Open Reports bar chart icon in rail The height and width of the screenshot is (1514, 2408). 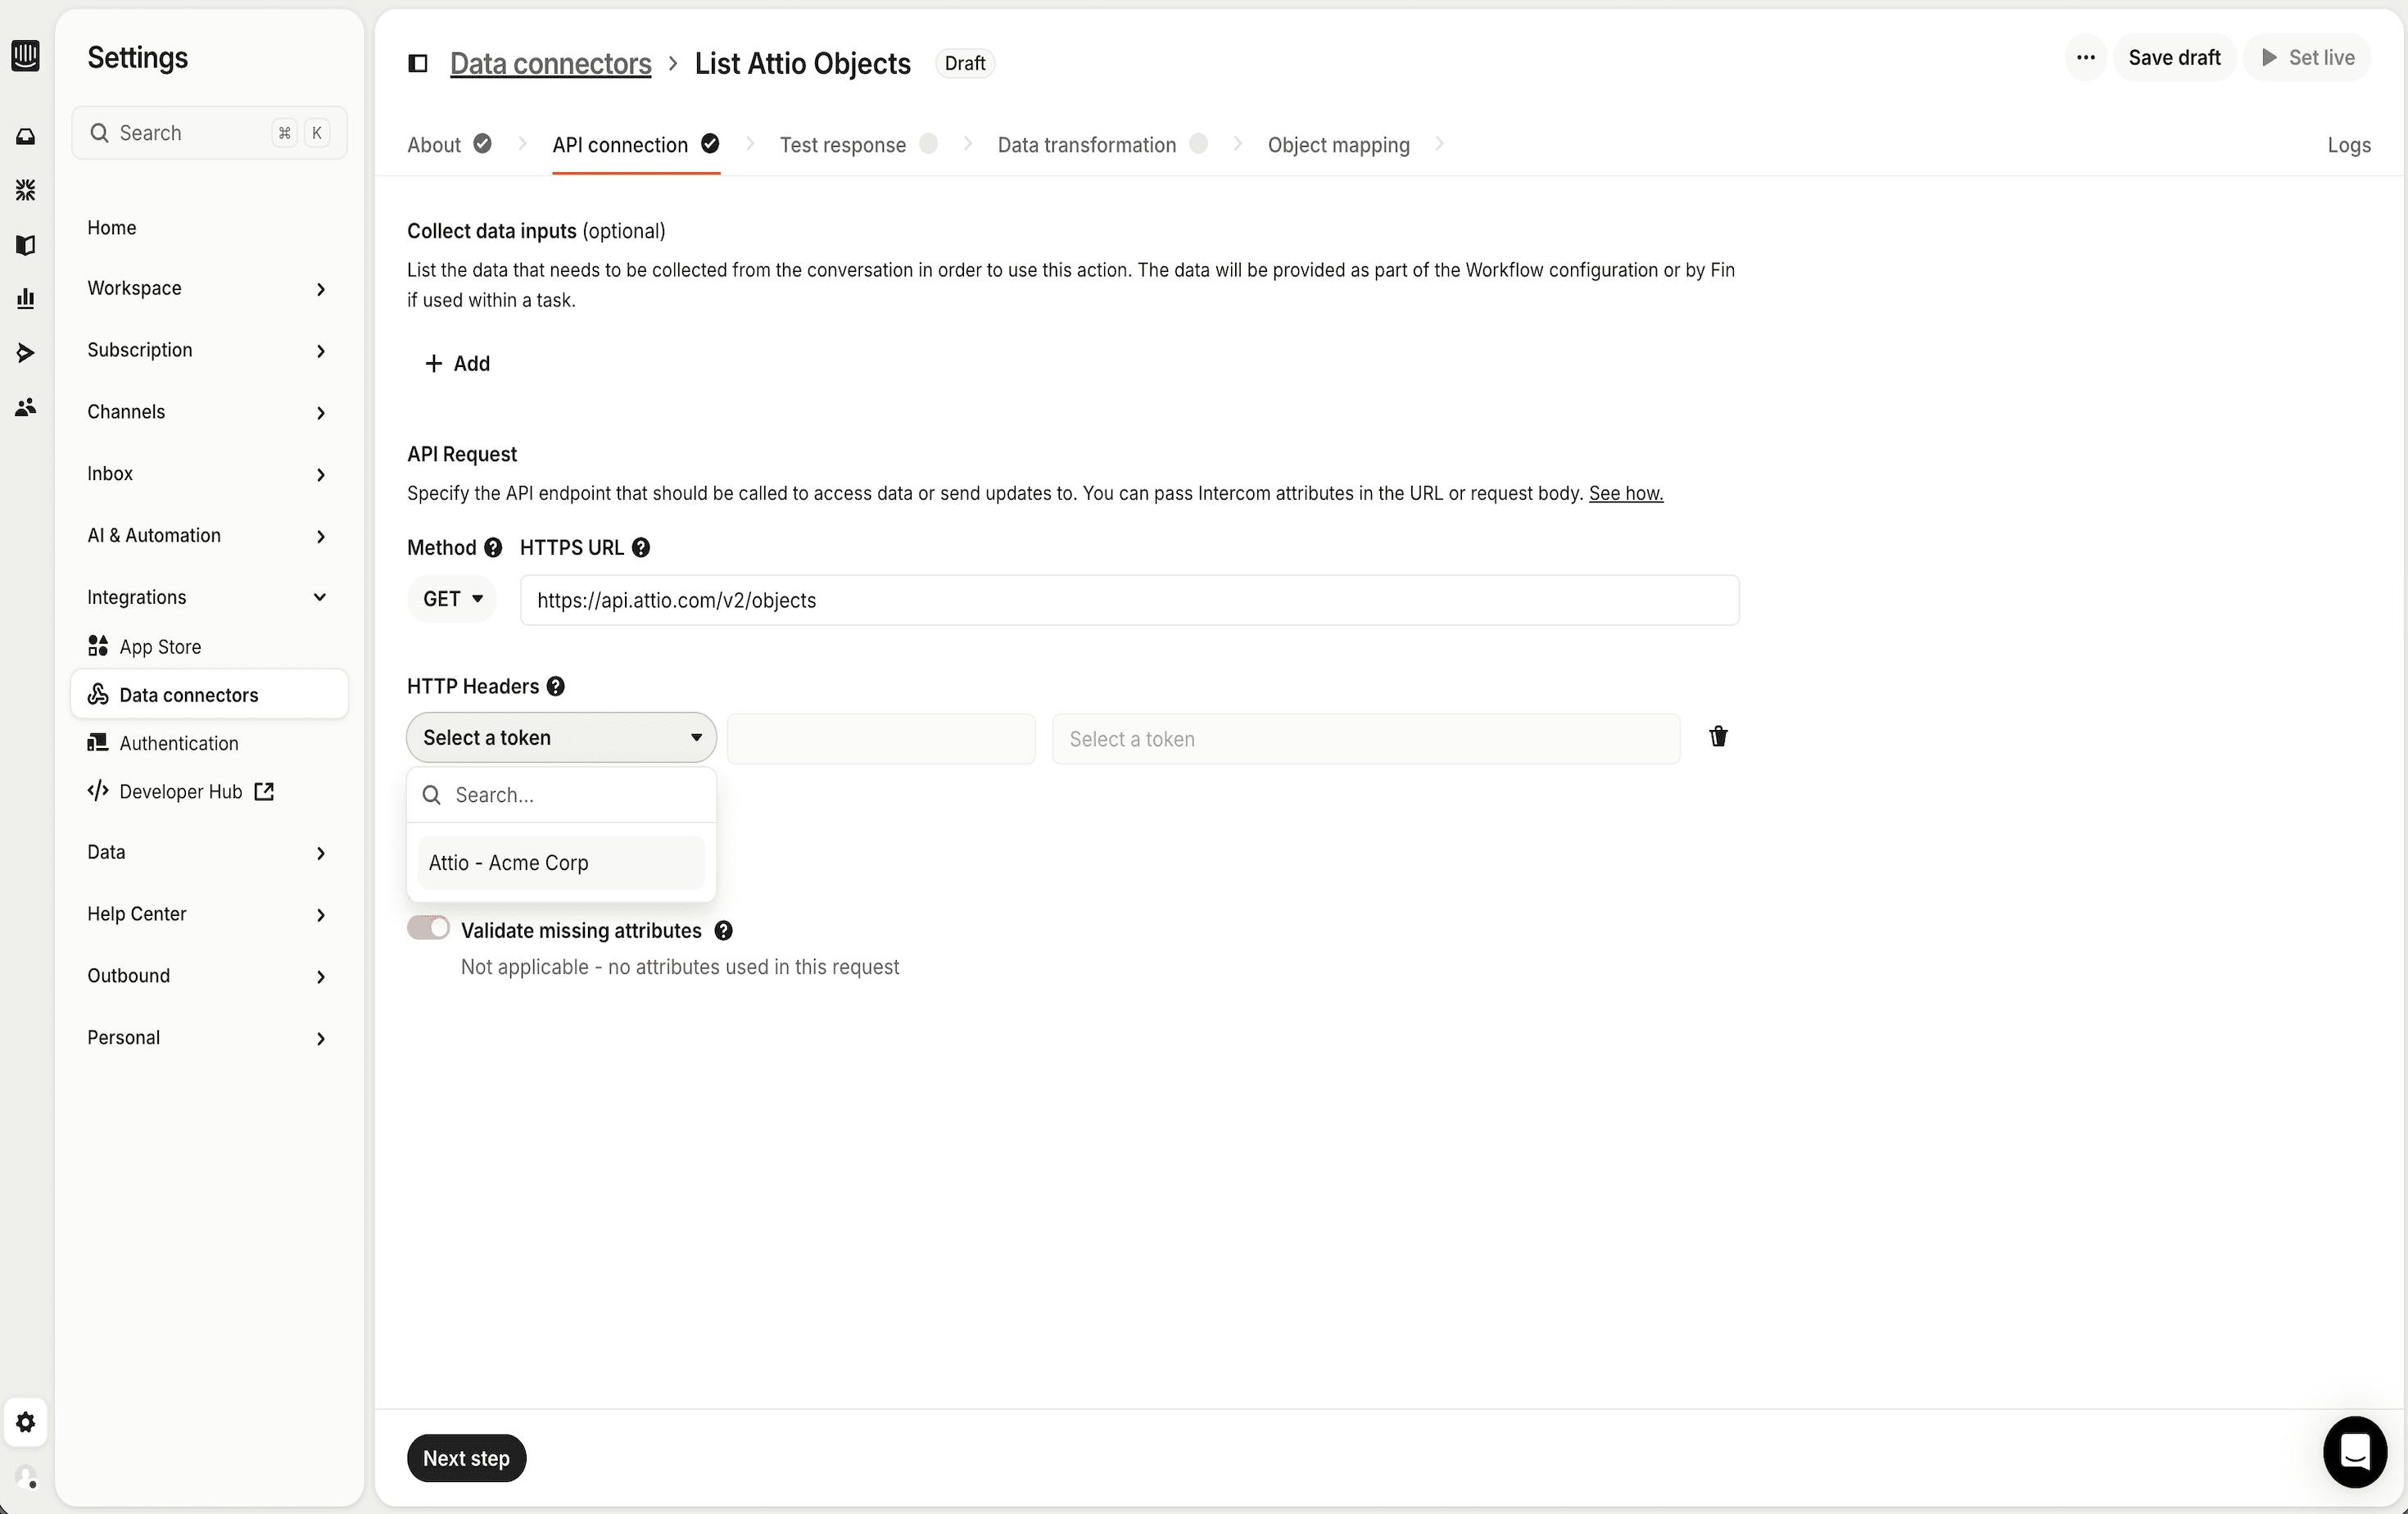point(26,298)
